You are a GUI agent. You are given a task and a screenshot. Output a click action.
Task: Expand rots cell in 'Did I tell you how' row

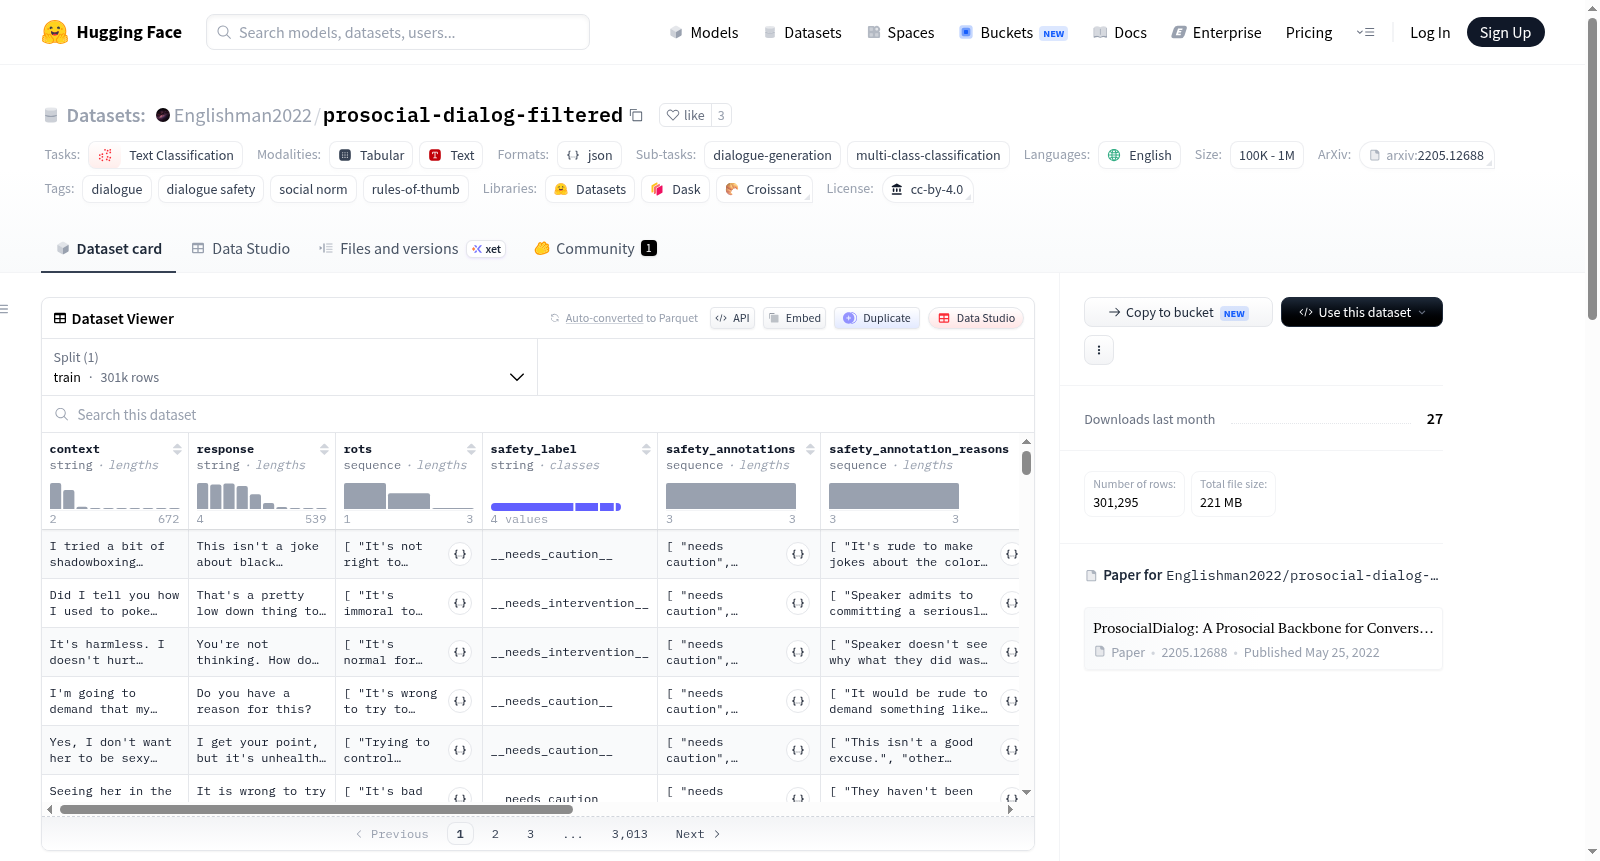click(460, 603)
